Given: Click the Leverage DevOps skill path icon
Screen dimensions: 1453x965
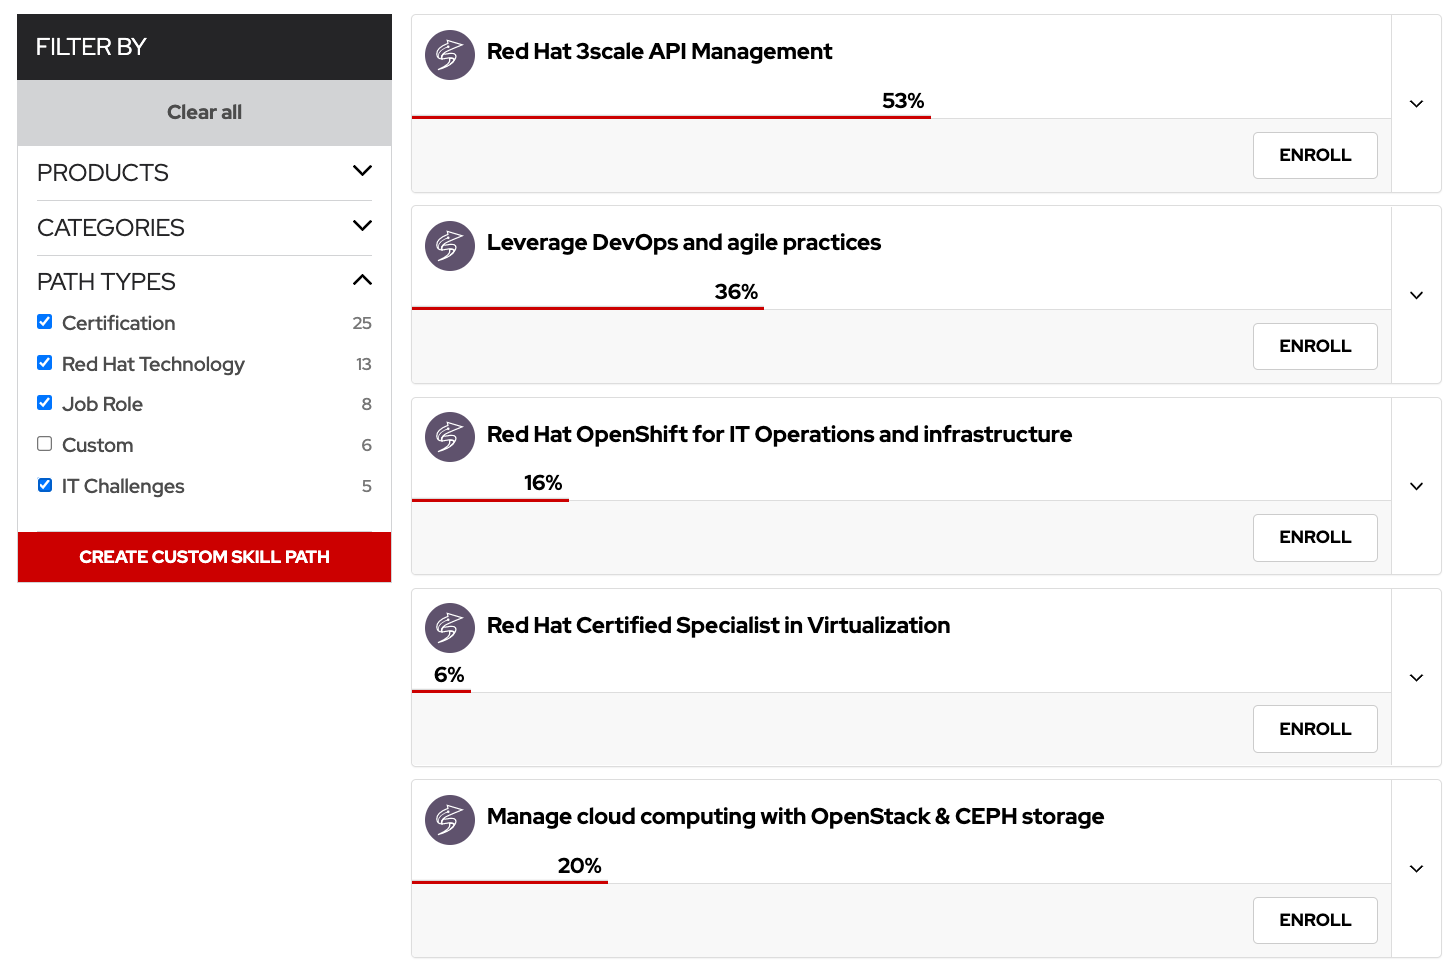Looking at the screenshot, I should tap(449, 246).
